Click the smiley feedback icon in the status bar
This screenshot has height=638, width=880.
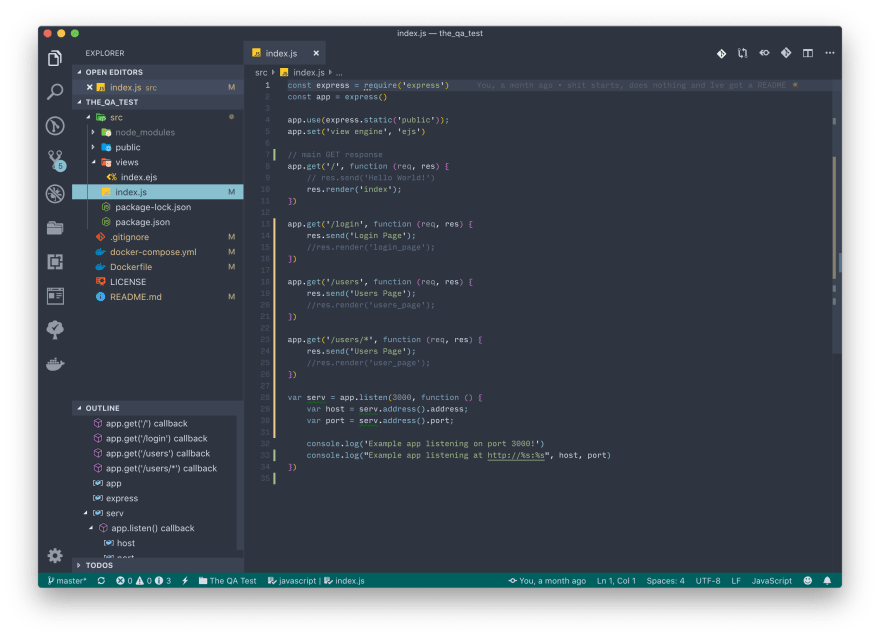pos(808,581)
